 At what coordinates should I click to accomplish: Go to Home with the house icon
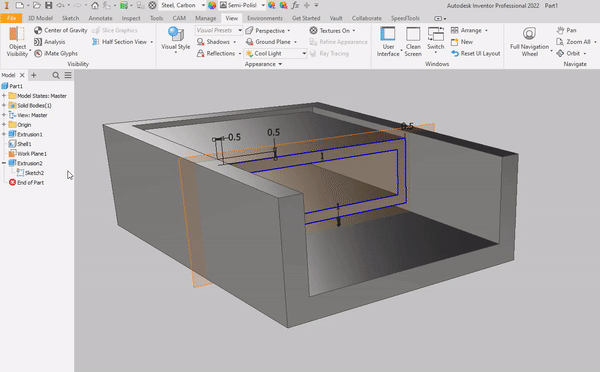(x=95, y=5)
